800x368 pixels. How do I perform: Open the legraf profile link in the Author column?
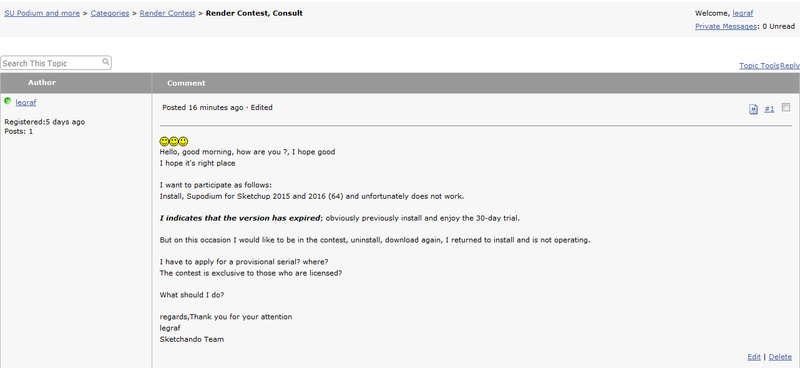point(26,102)
